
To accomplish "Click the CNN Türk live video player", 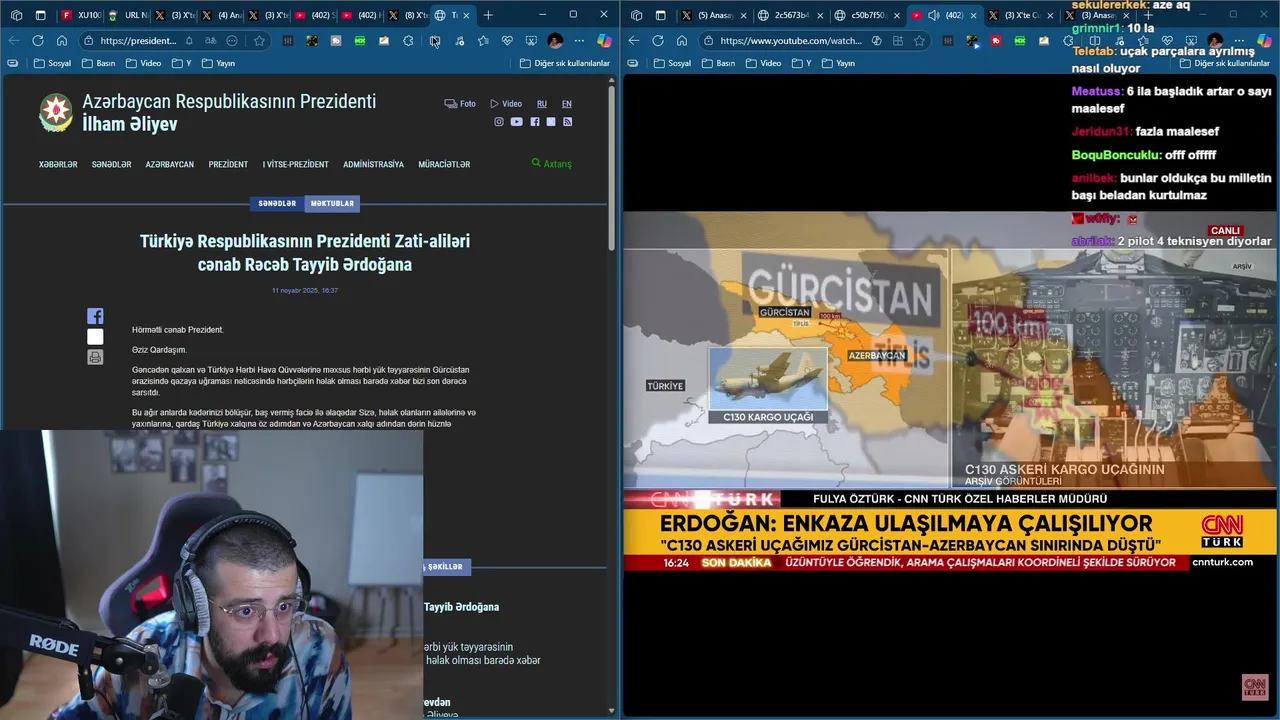I will (x=950, y=390).
